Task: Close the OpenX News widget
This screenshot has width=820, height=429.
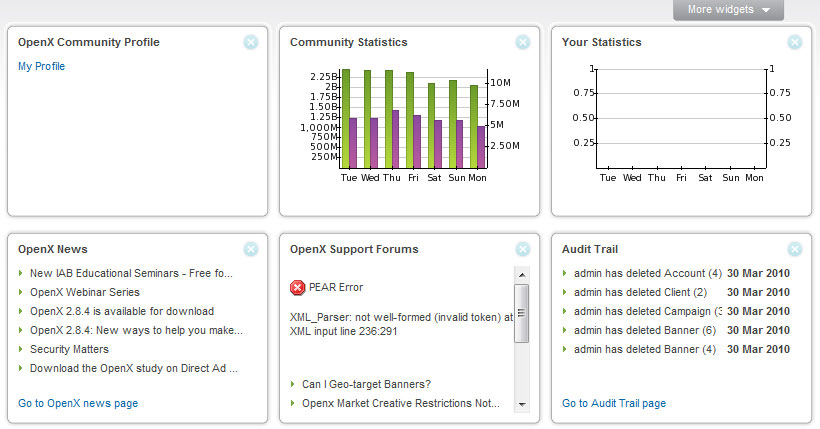Action: pyautogui.click(x=250, y=250)
